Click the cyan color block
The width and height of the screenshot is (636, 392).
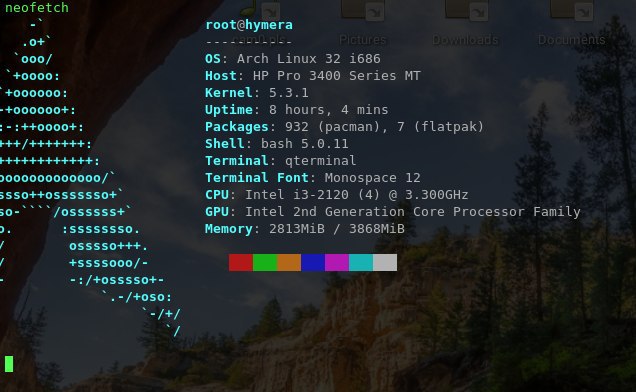click(361, 263)
